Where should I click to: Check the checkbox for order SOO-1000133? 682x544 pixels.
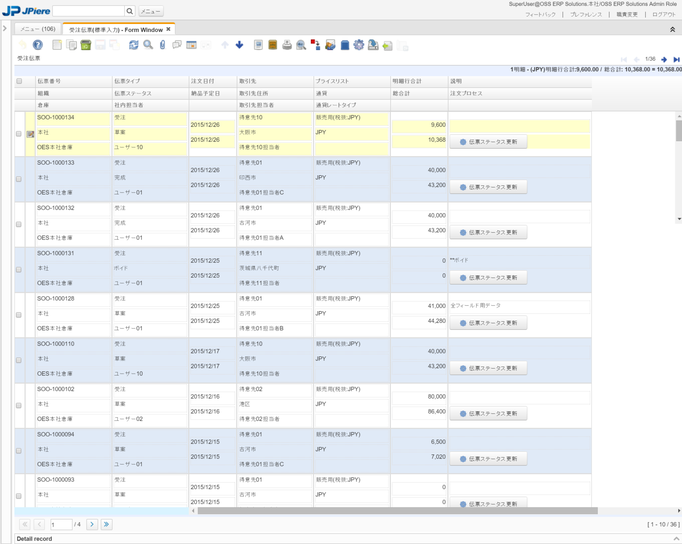(19, 179)
